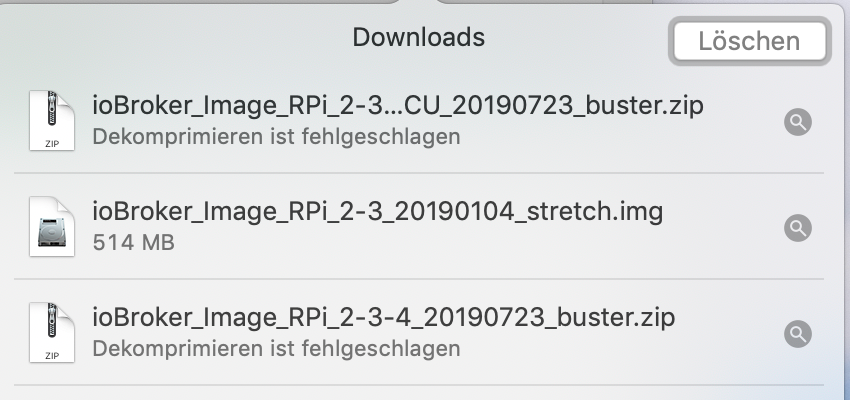Click the 514 MB size label

click(x=133, y=242)
